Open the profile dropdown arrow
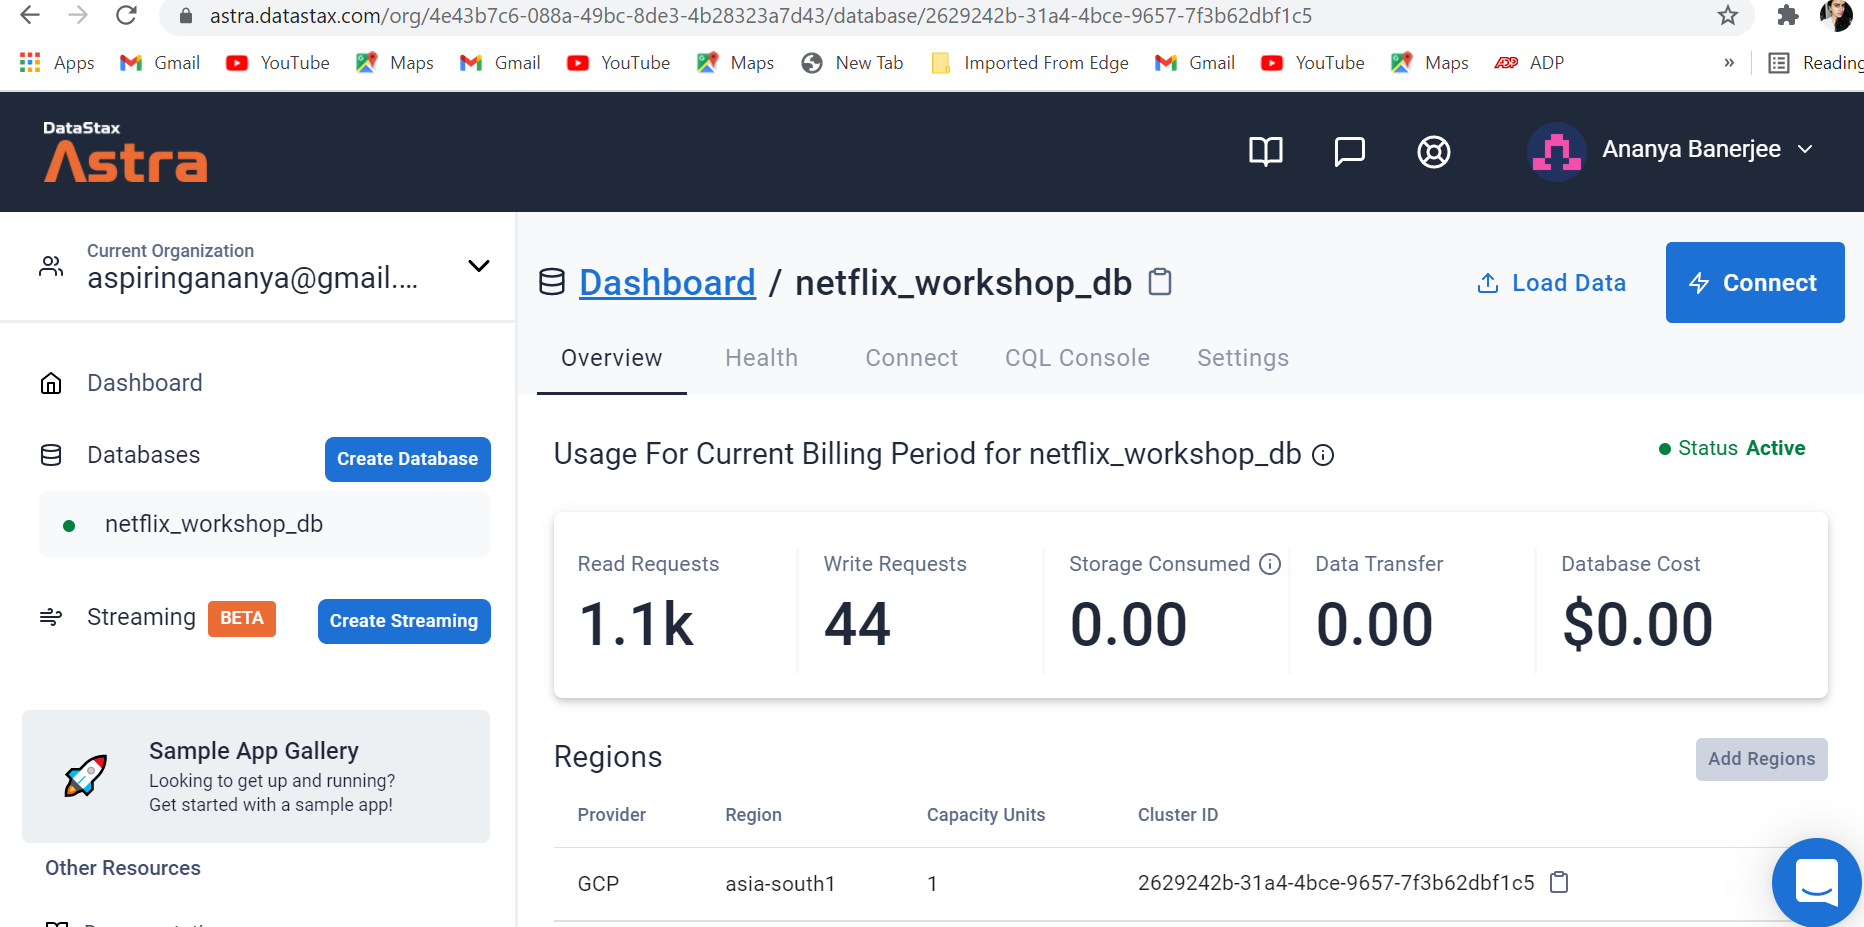The width and height of the screenshot is (1864, 927). pyautogui.click(x=1806, y=149)
